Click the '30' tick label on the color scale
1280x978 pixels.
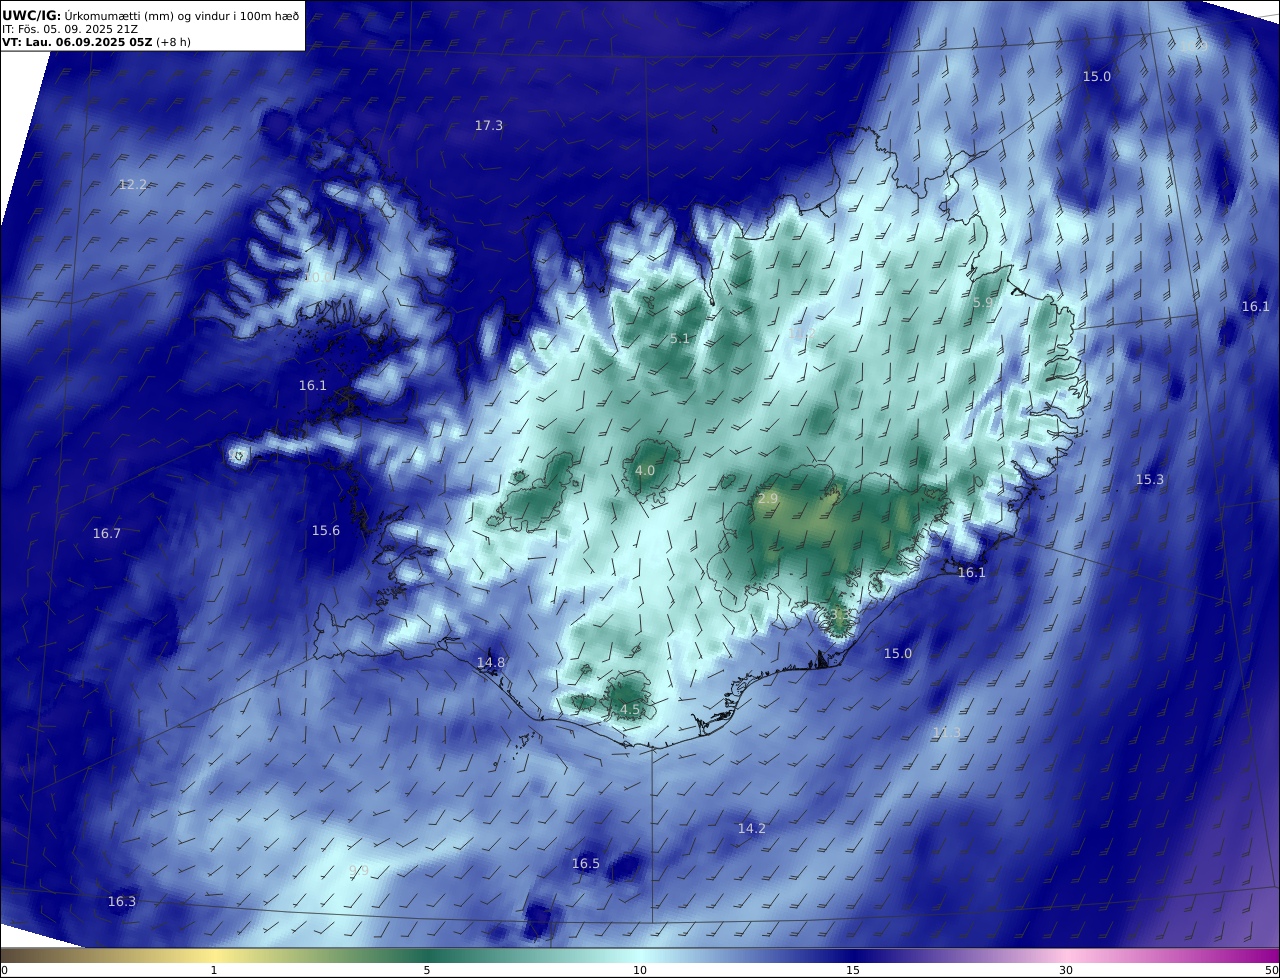(x=1066, y=970)
